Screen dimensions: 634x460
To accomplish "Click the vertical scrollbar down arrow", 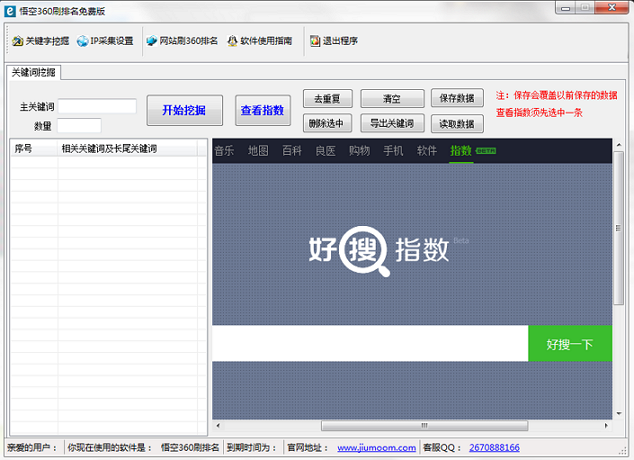I will coord(619,414).
